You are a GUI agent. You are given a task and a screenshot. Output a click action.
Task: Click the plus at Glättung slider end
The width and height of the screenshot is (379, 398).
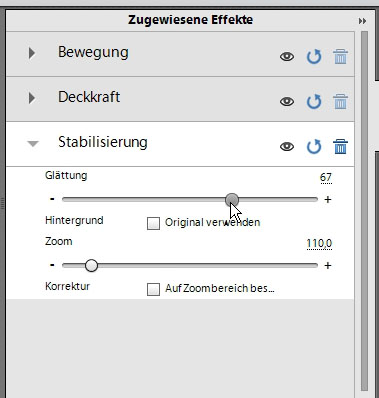[x=328, y=199]
